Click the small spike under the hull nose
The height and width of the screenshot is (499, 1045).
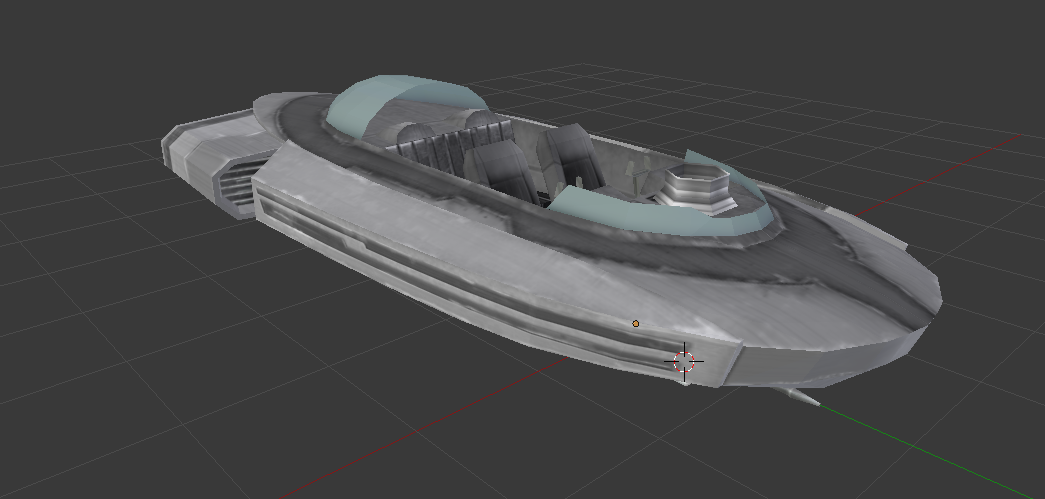click(x=796, y=396)
